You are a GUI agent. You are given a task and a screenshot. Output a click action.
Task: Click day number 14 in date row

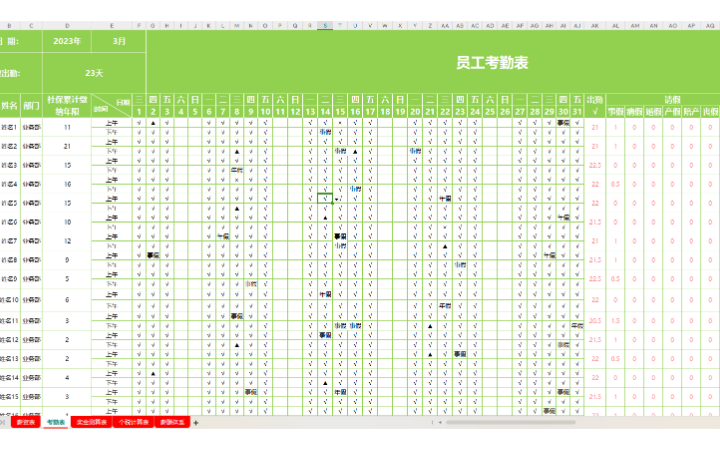(x=325, y=112)
